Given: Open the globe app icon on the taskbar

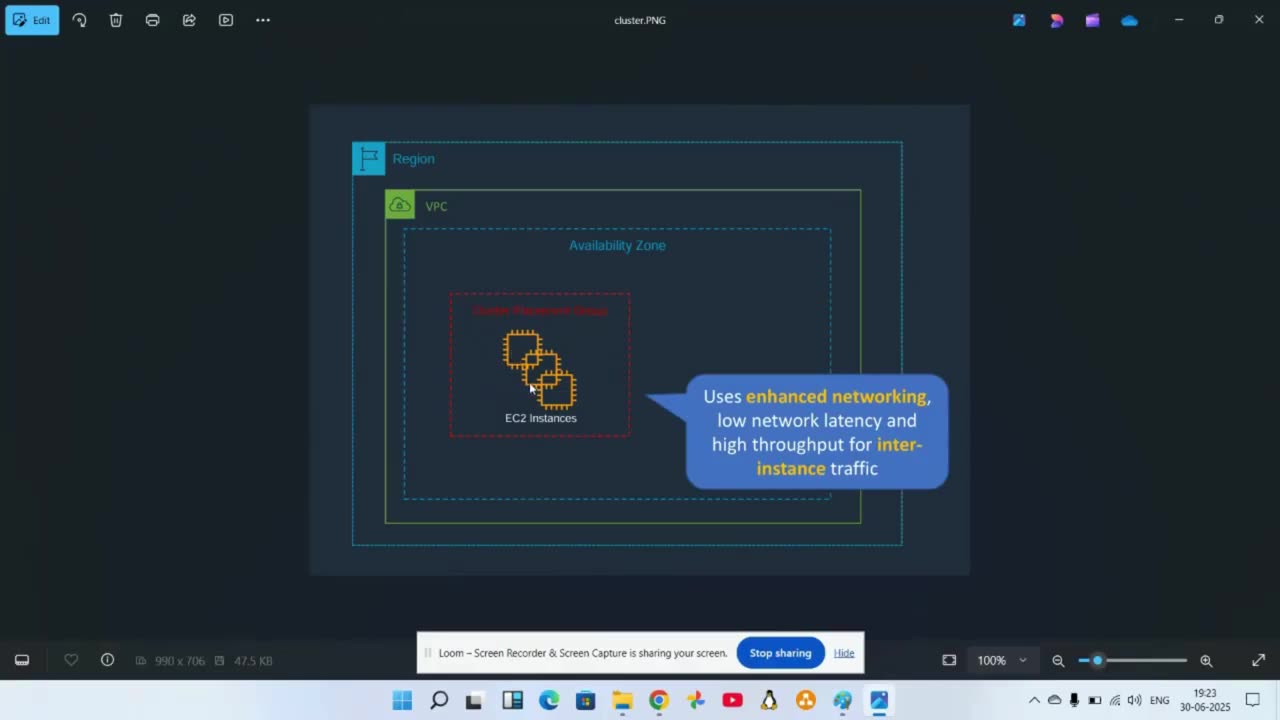Looking at the screenshot, I should click(842, 700).
